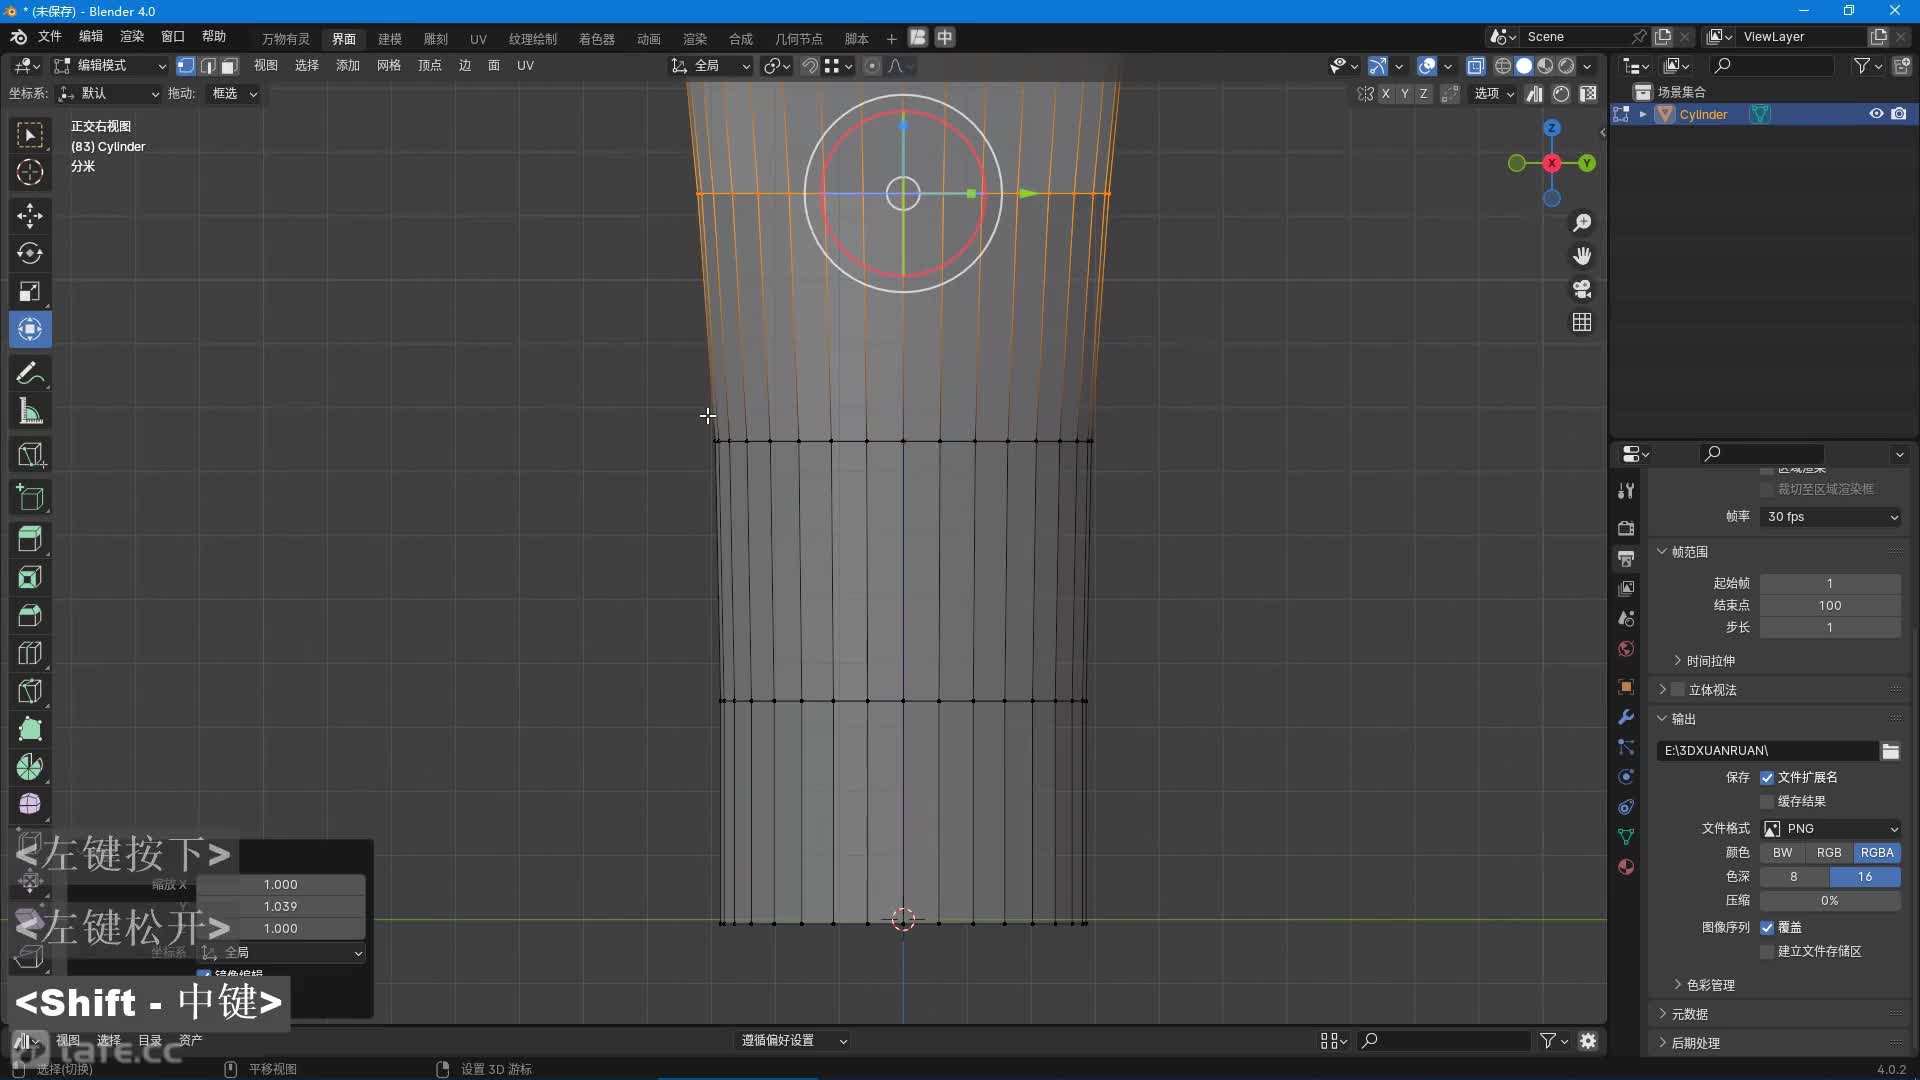1920x1080 pixels.
Task: Enable the 缓存结果 checkbox
Action: 1767,802
